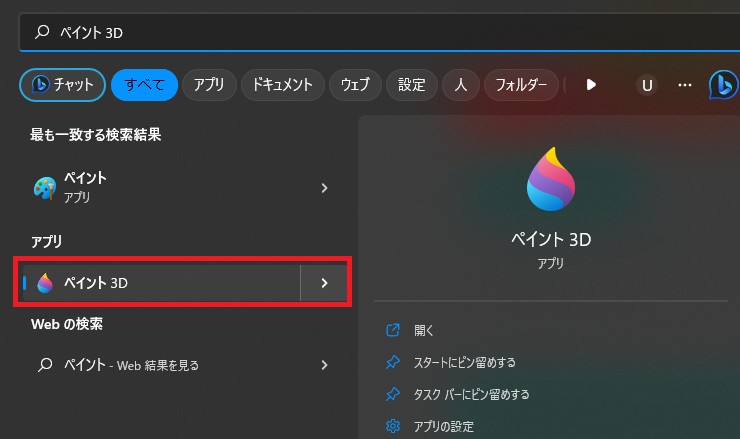
Task: Switch to the ドキュメント filter tab
Action: [283, 85]
